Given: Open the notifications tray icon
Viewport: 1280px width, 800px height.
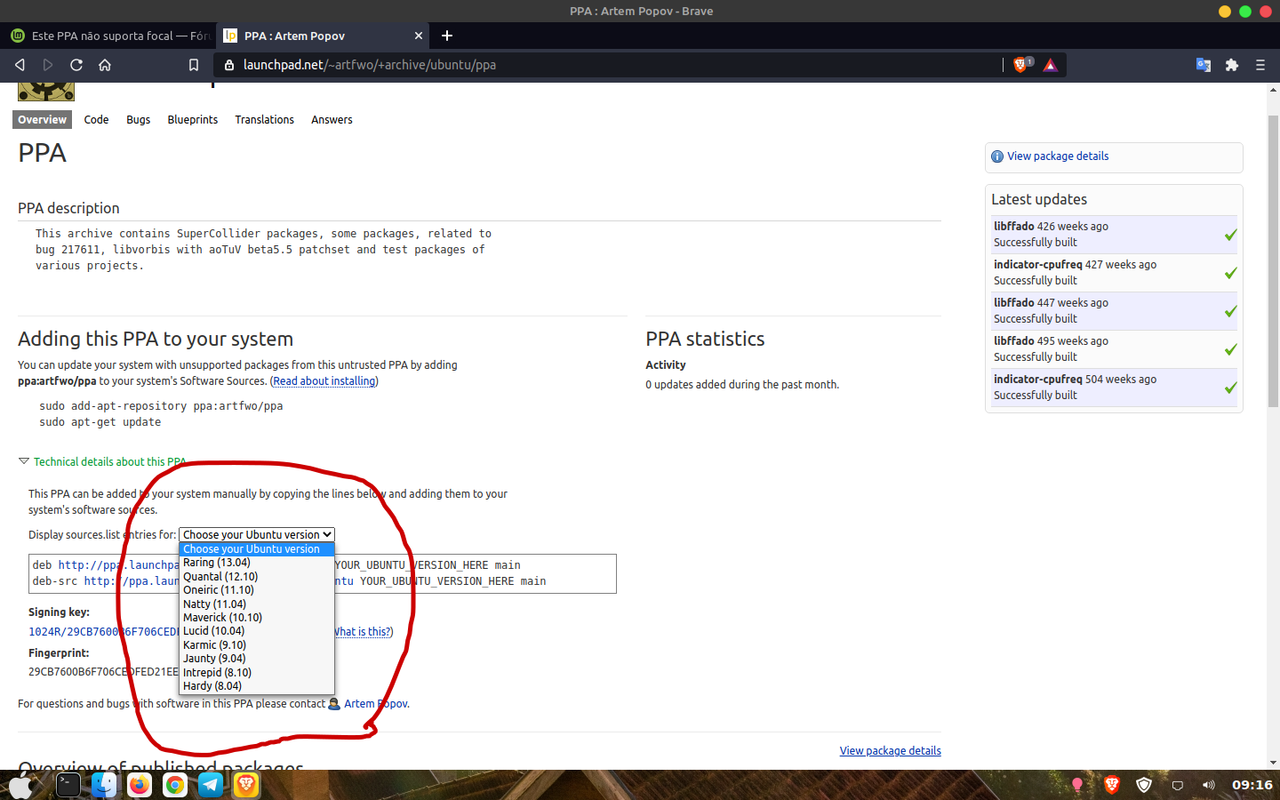Looking at the screenshot, I should click(x=1178, y=785).
